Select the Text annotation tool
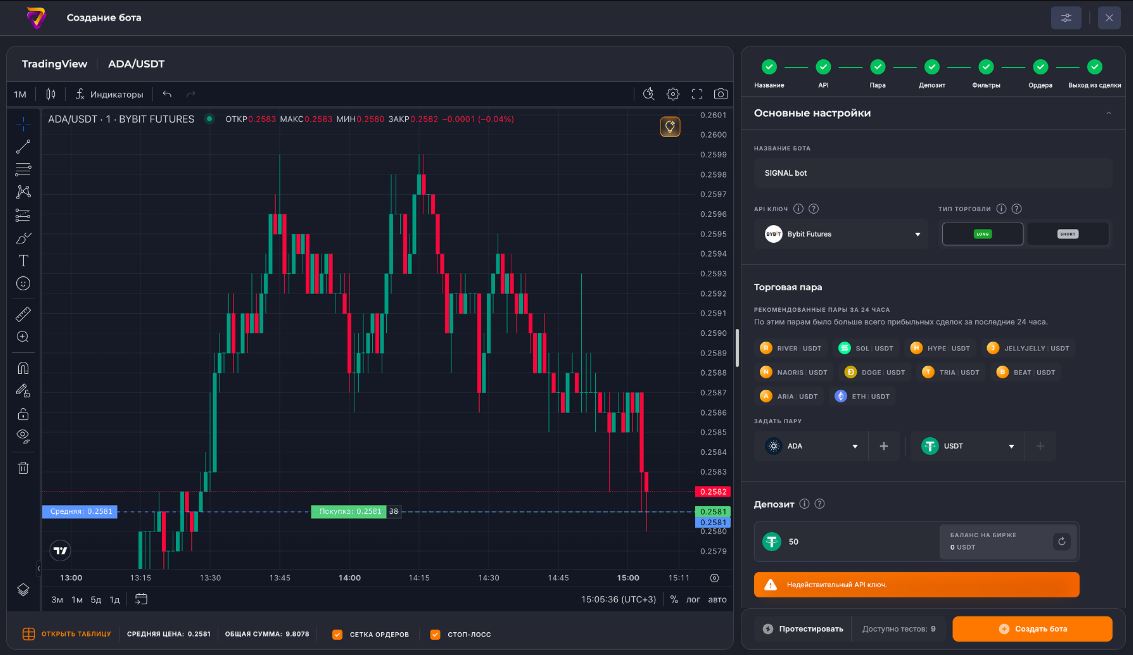 [23, 260]
